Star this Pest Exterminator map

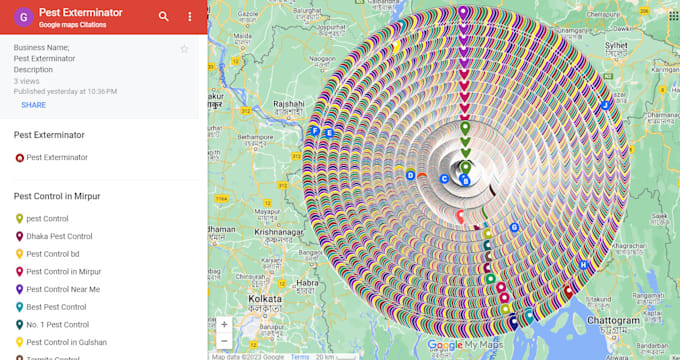(x=184, y=49)
